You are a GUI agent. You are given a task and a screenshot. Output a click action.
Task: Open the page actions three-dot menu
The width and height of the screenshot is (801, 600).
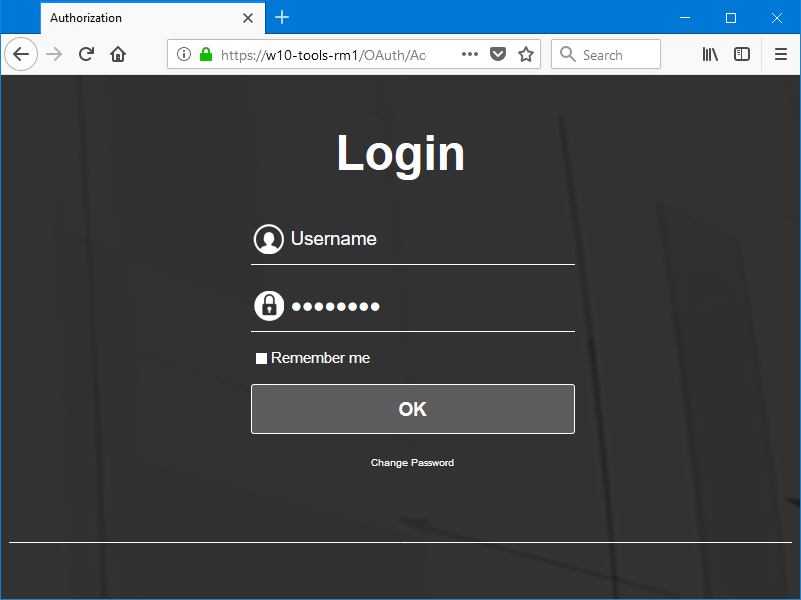[470, 55]
